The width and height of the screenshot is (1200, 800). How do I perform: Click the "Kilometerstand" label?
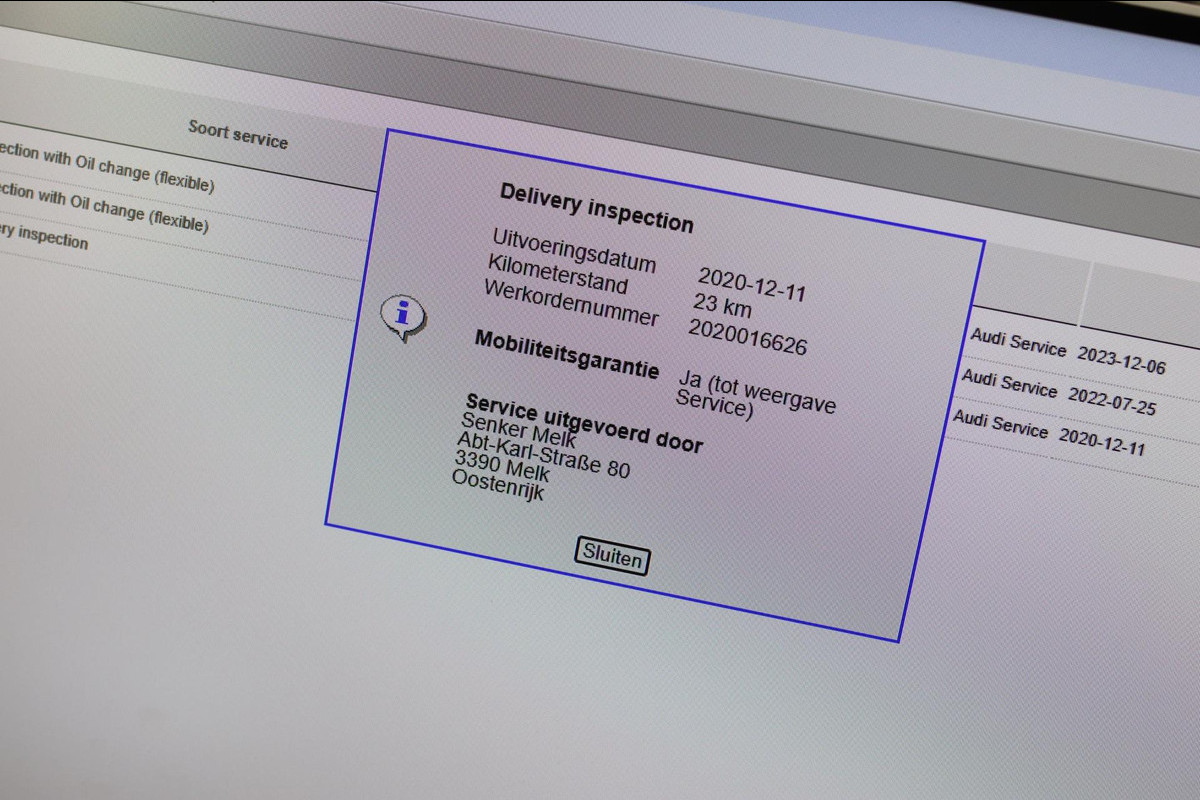pos(558,274)
